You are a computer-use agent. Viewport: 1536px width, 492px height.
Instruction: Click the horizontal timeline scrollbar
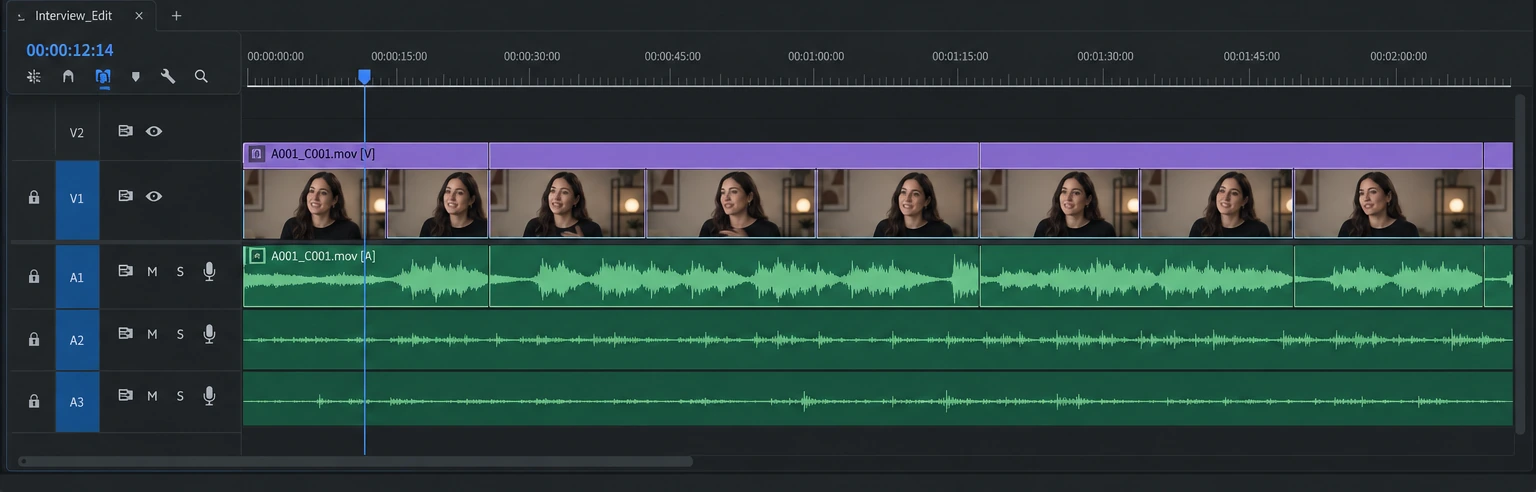(355, 462)
